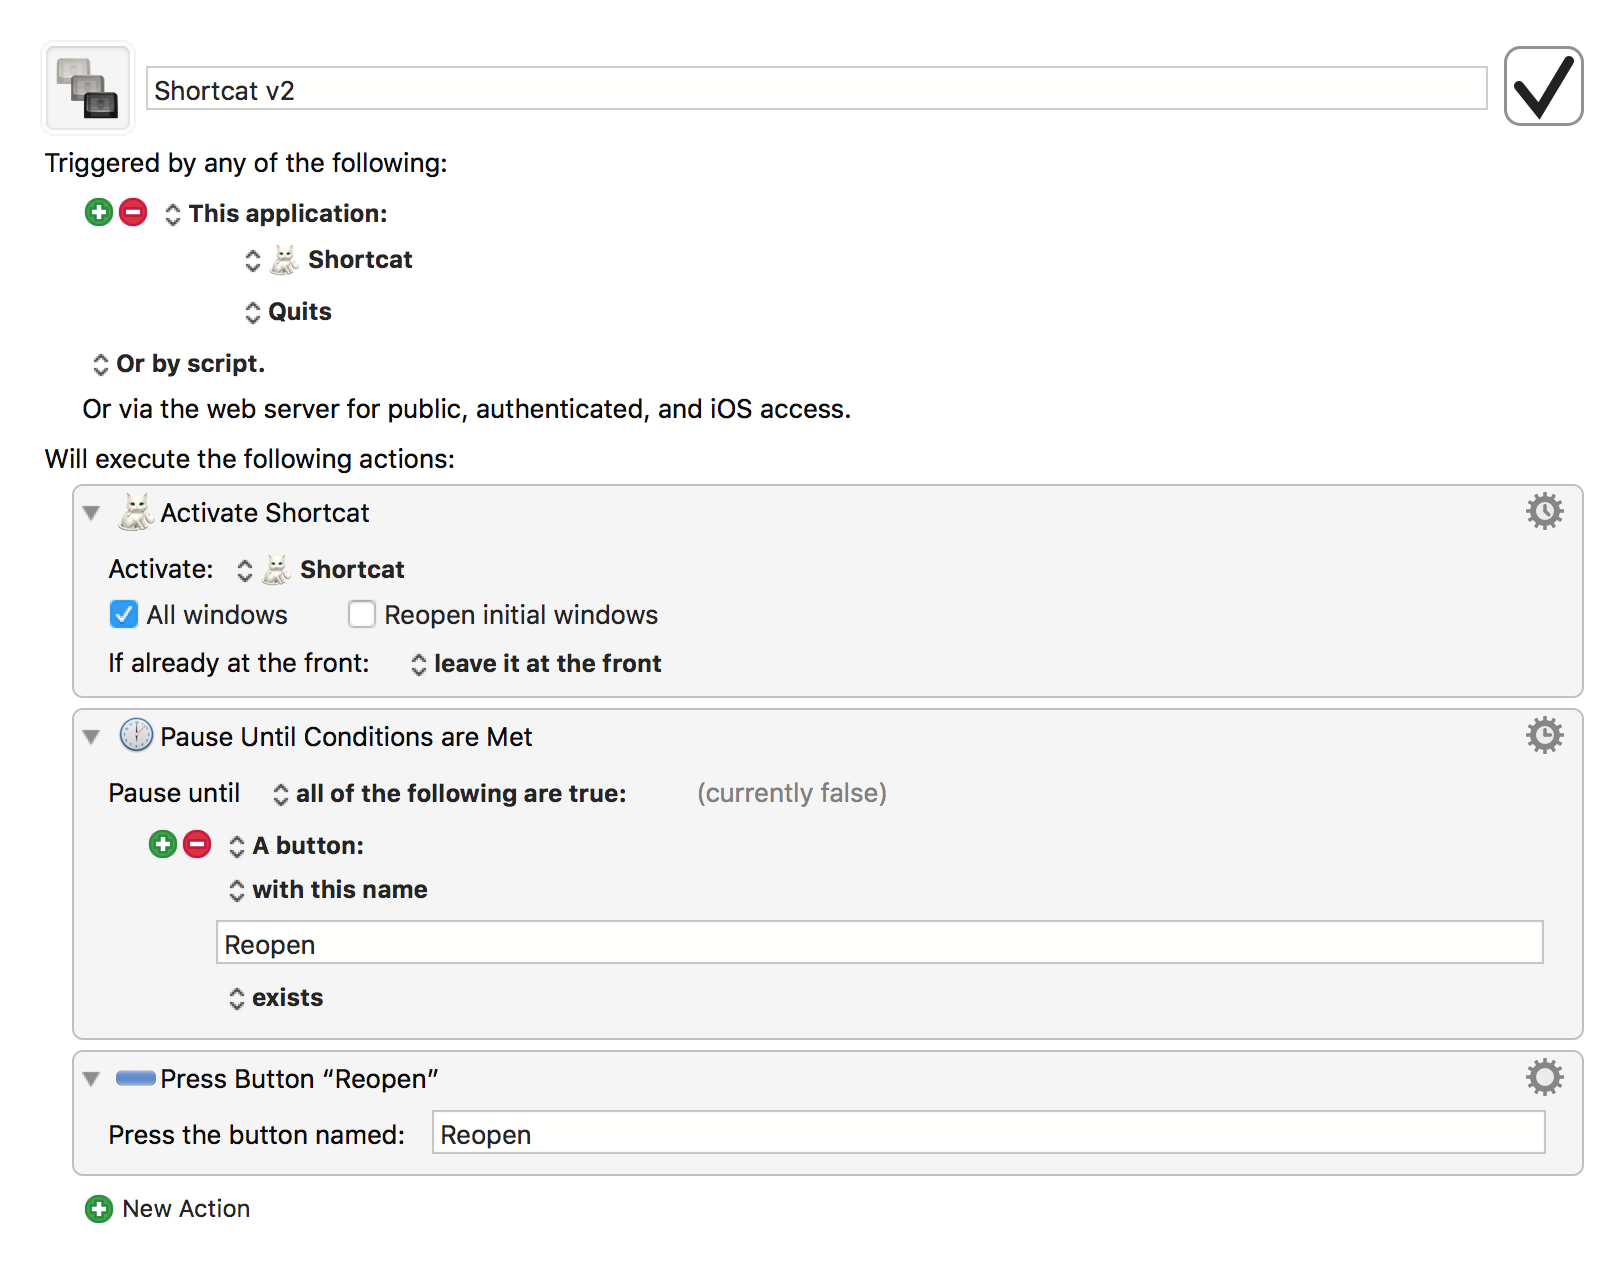Select the Press Button “Reopen” title
Image resolution: width=1624 pixels, height=1264 pixels.
click(x=299, y=1079)
